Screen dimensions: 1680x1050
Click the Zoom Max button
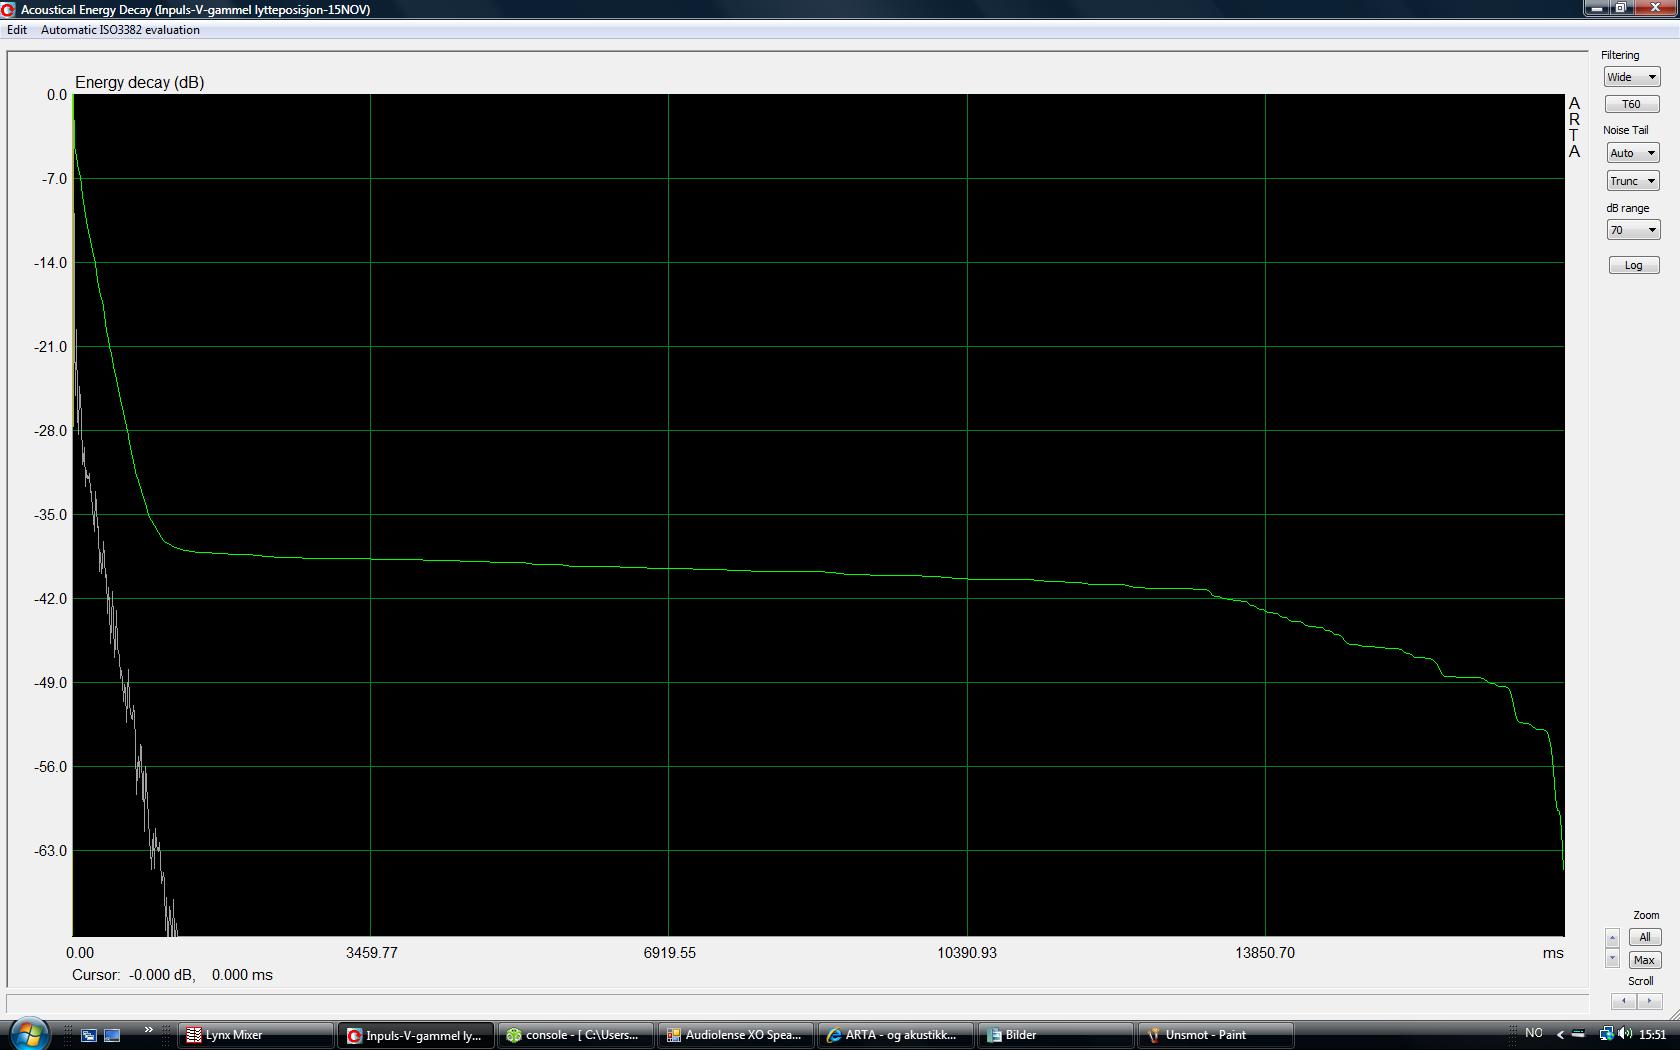pos(1645,960)
